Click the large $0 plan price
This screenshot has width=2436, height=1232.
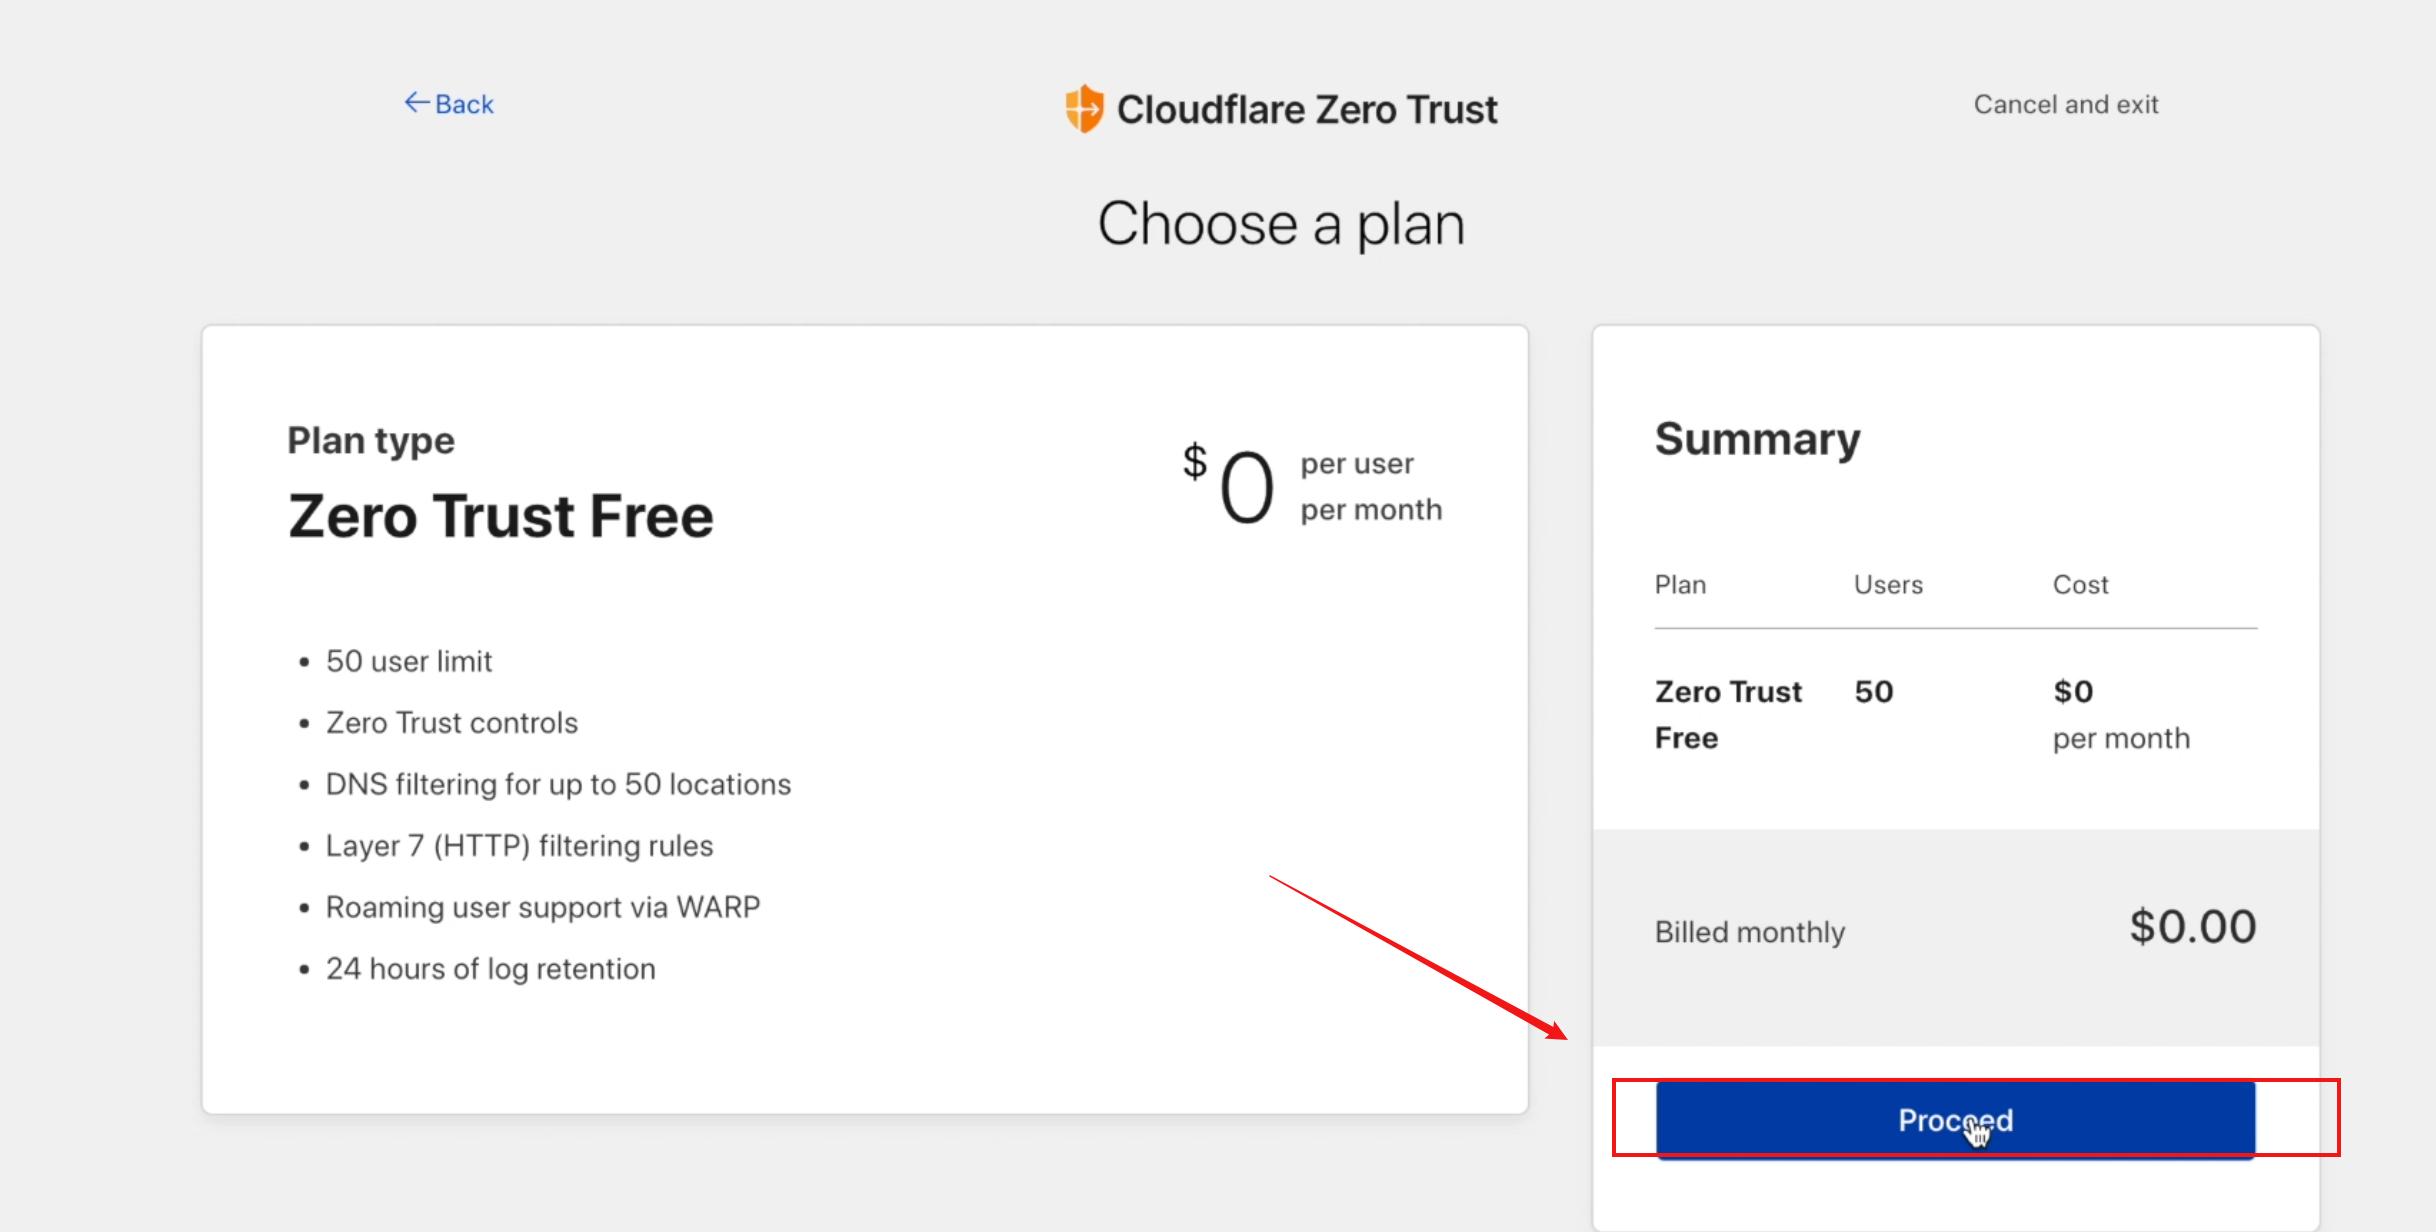[1232, 487]
